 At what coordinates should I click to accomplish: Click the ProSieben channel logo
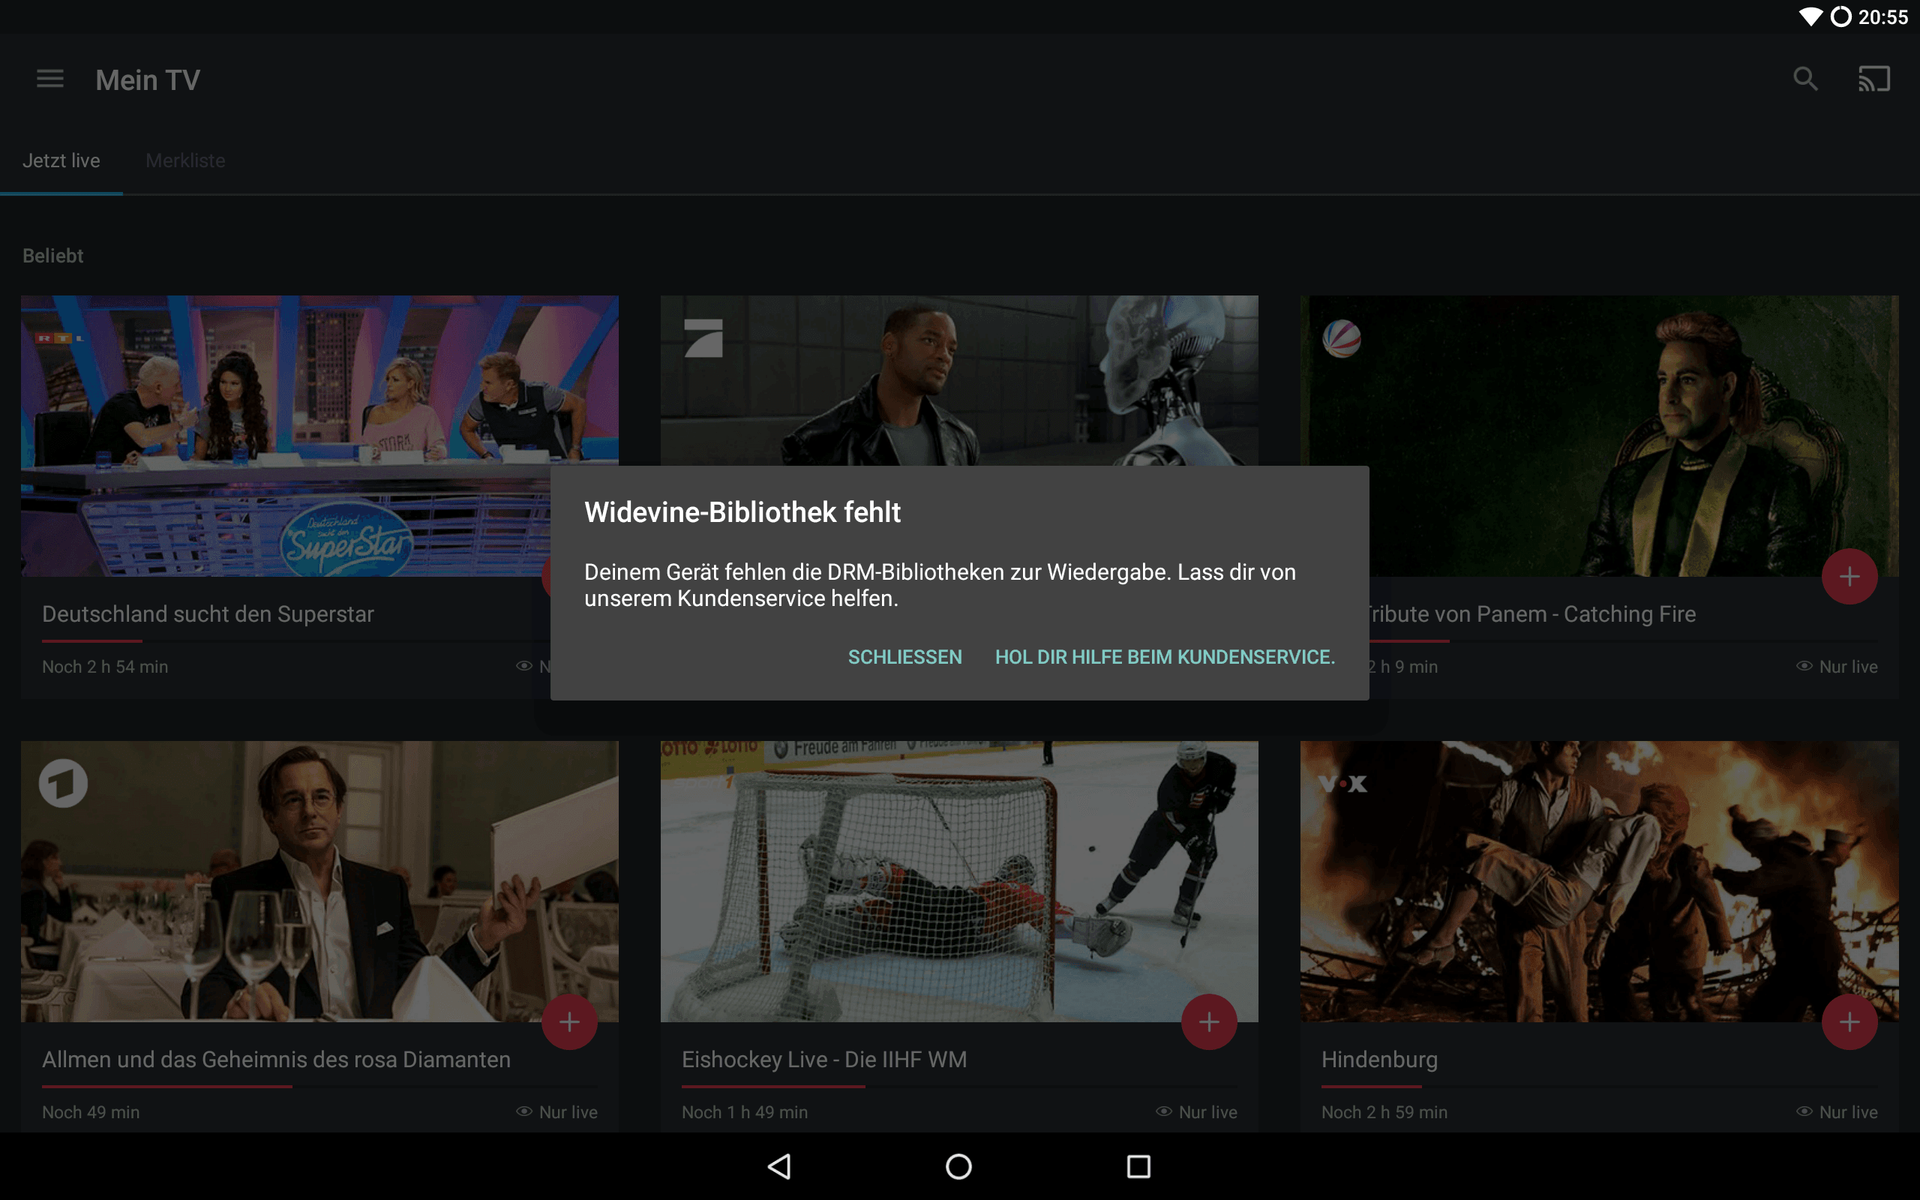click(x=703, y=338)
